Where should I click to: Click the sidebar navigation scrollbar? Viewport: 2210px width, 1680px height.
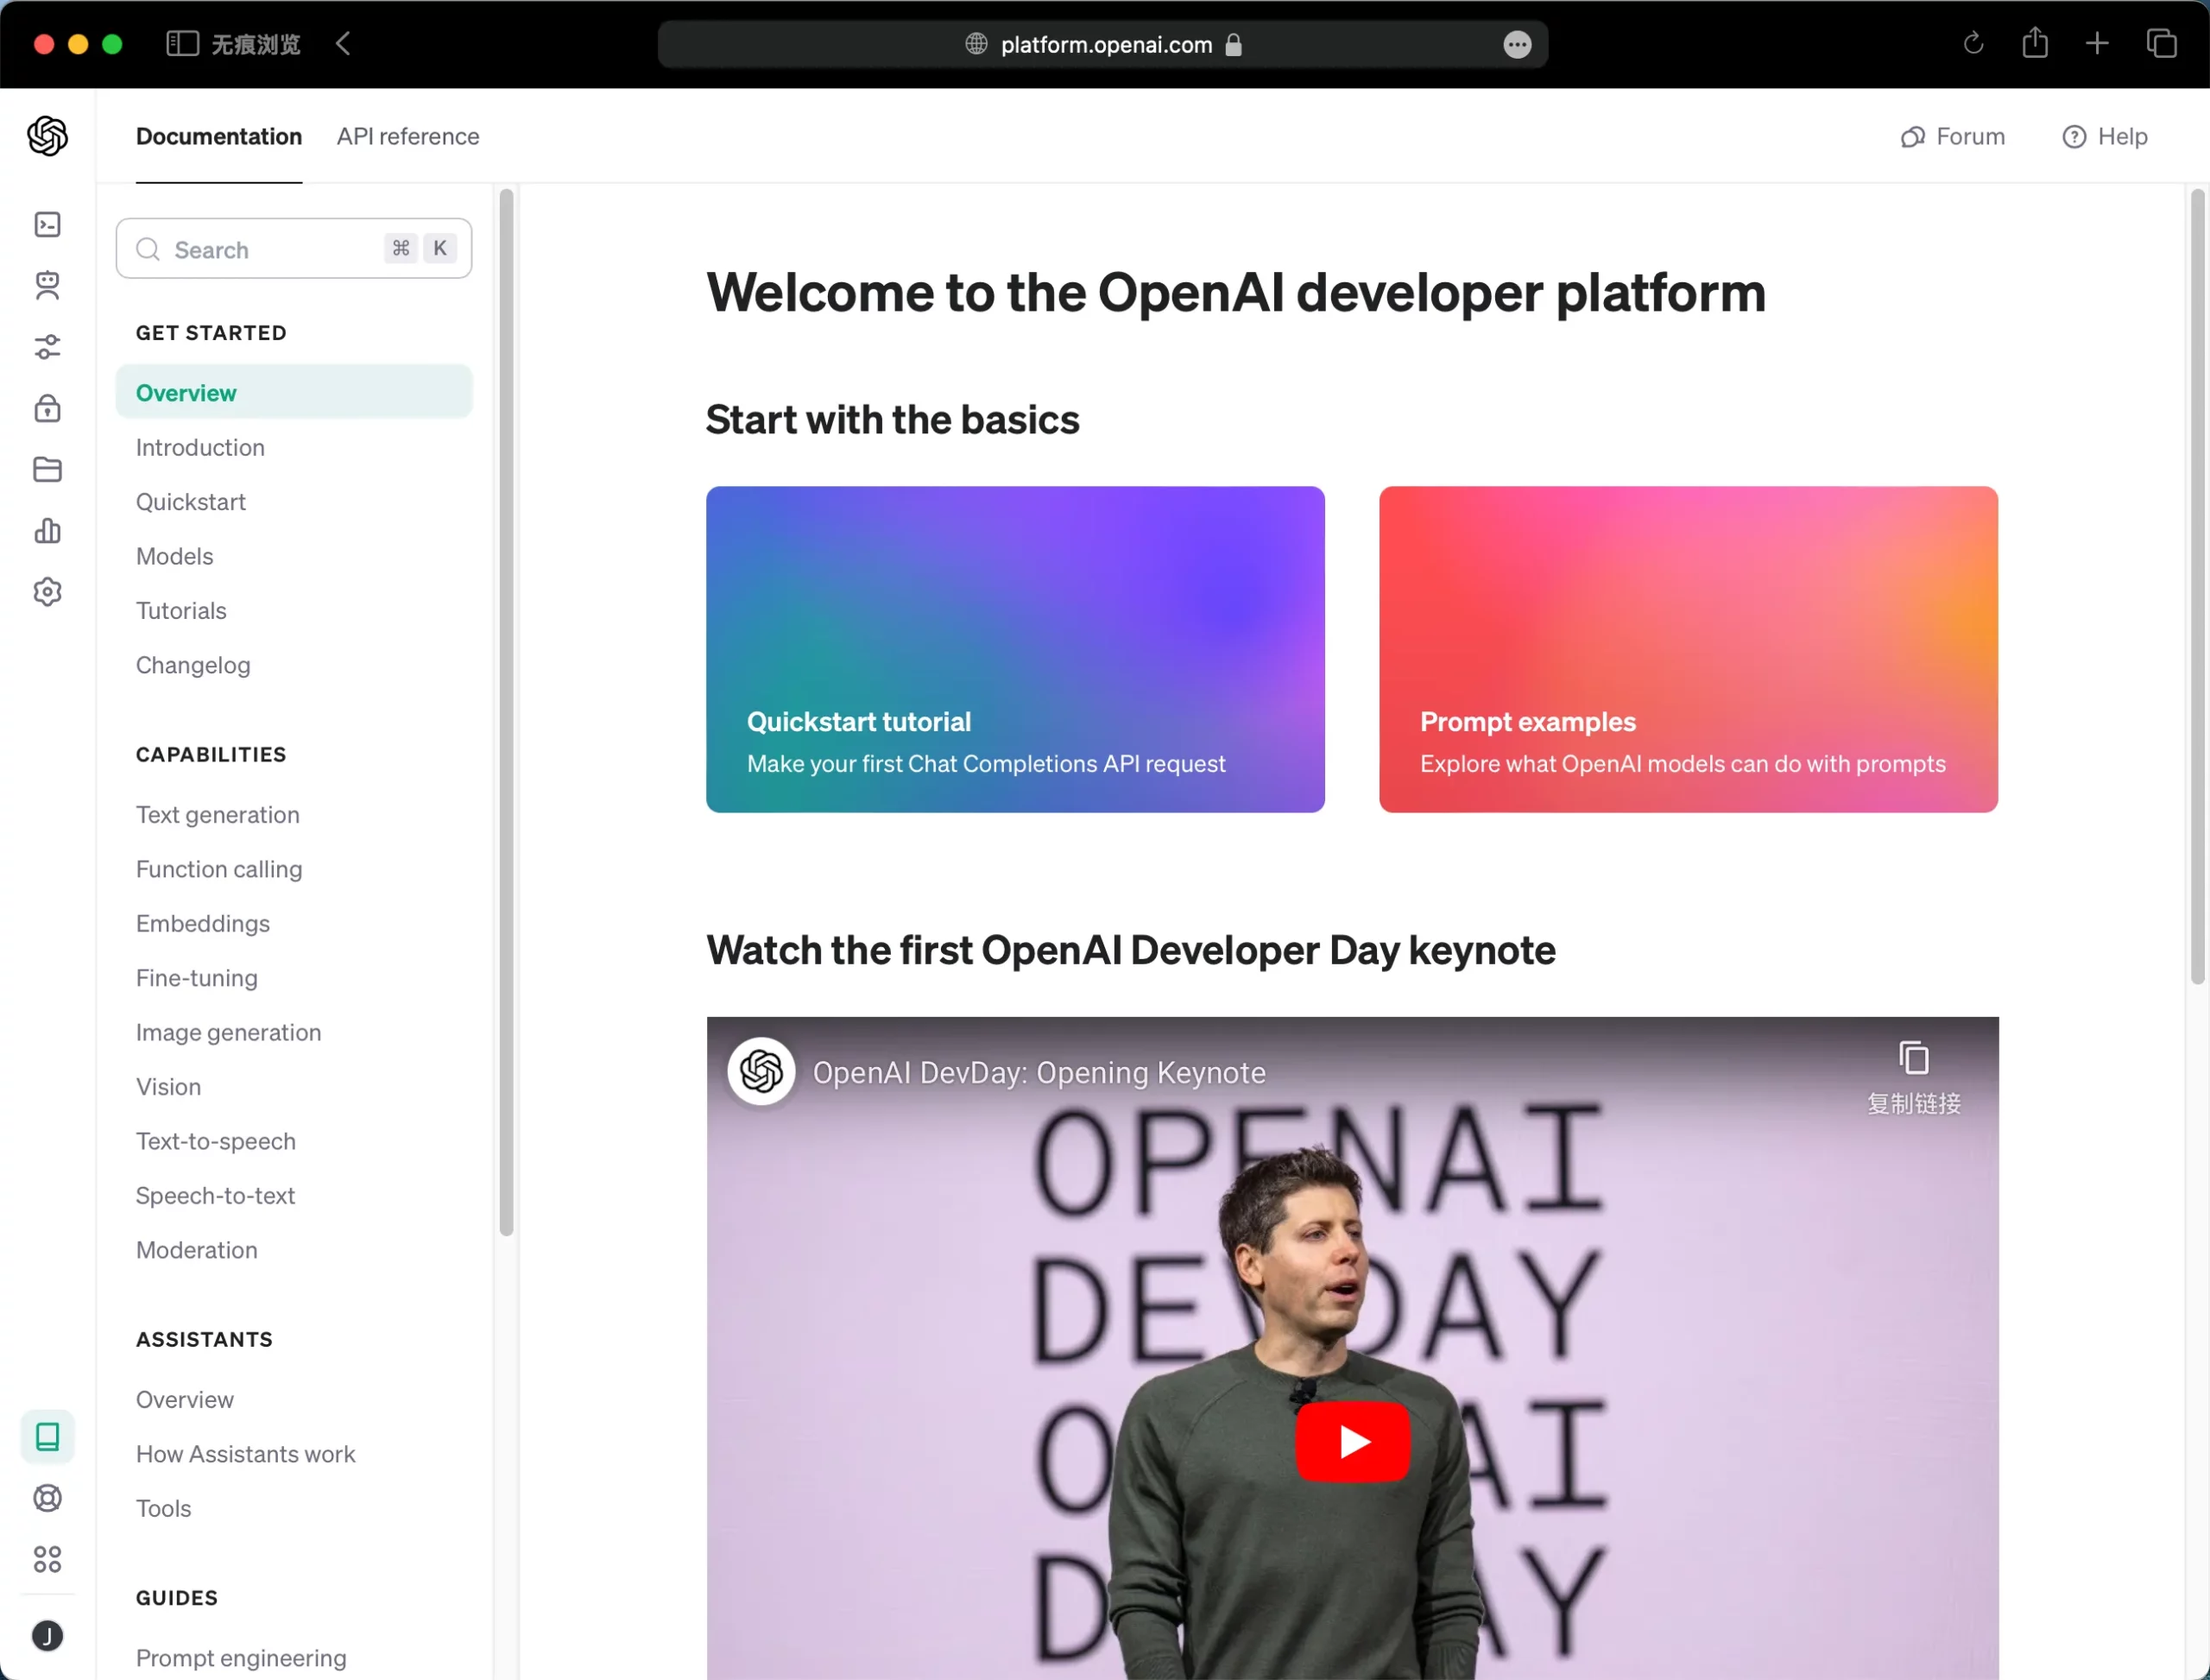506,712
